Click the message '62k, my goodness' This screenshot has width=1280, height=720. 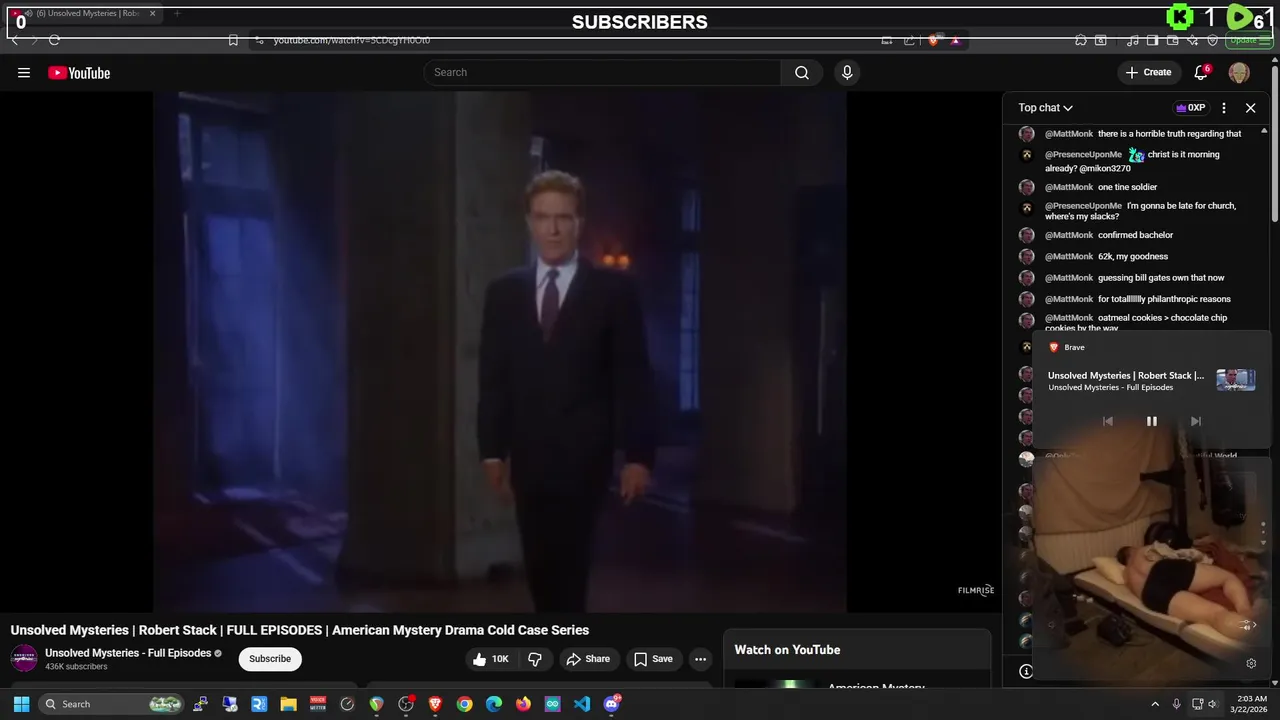tap(1133, 256)
